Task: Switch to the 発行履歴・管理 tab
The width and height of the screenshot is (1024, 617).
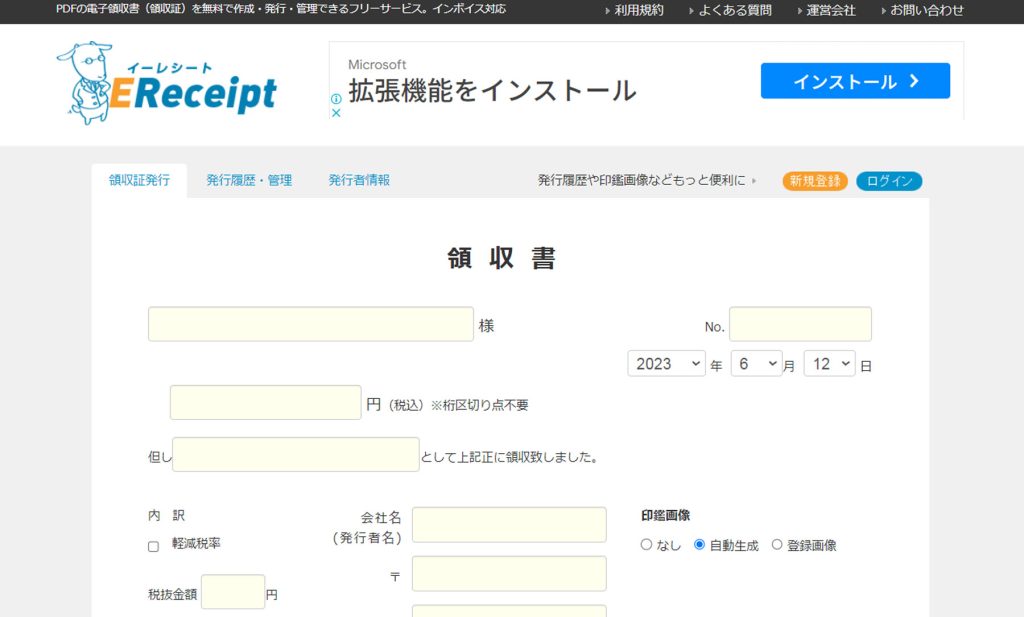Action: click(x=249, y=181)
